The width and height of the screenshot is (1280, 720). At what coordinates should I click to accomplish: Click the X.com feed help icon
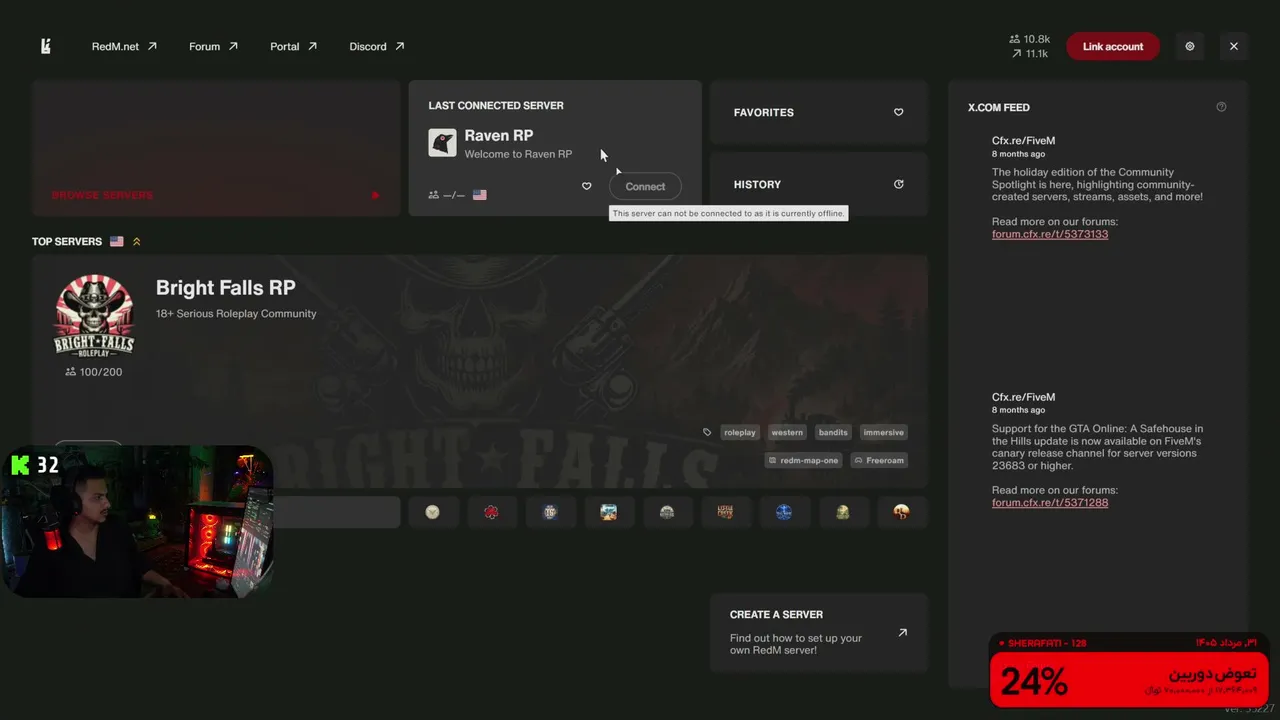click(x=1221, y=107)
